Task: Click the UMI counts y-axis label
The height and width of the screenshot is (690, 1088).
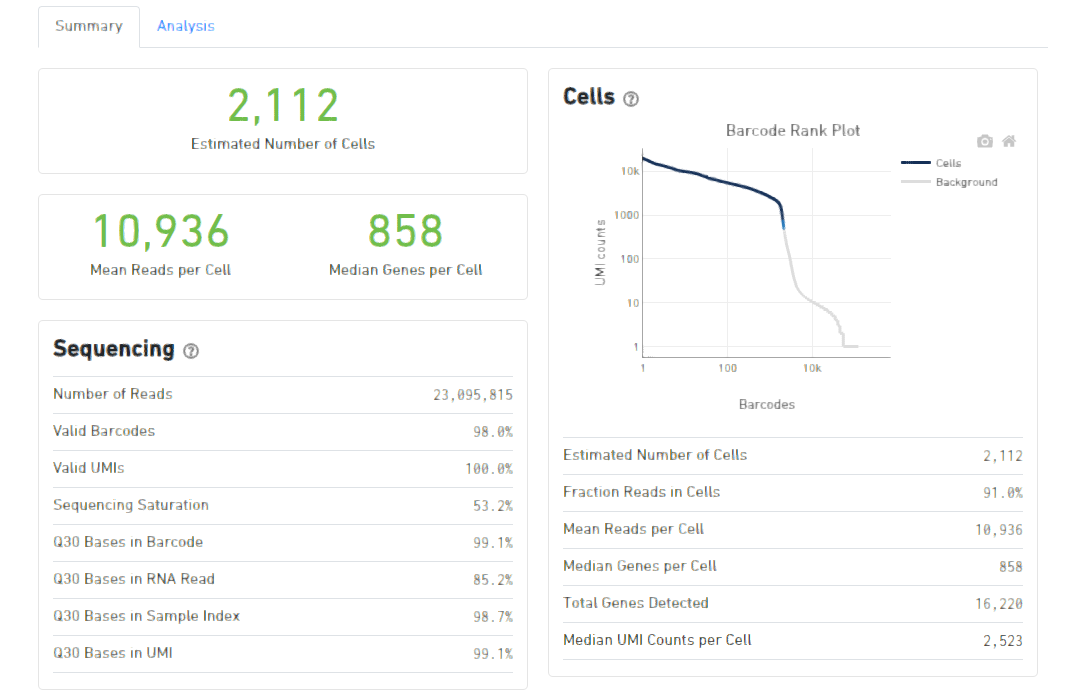Action: [601, 252]
